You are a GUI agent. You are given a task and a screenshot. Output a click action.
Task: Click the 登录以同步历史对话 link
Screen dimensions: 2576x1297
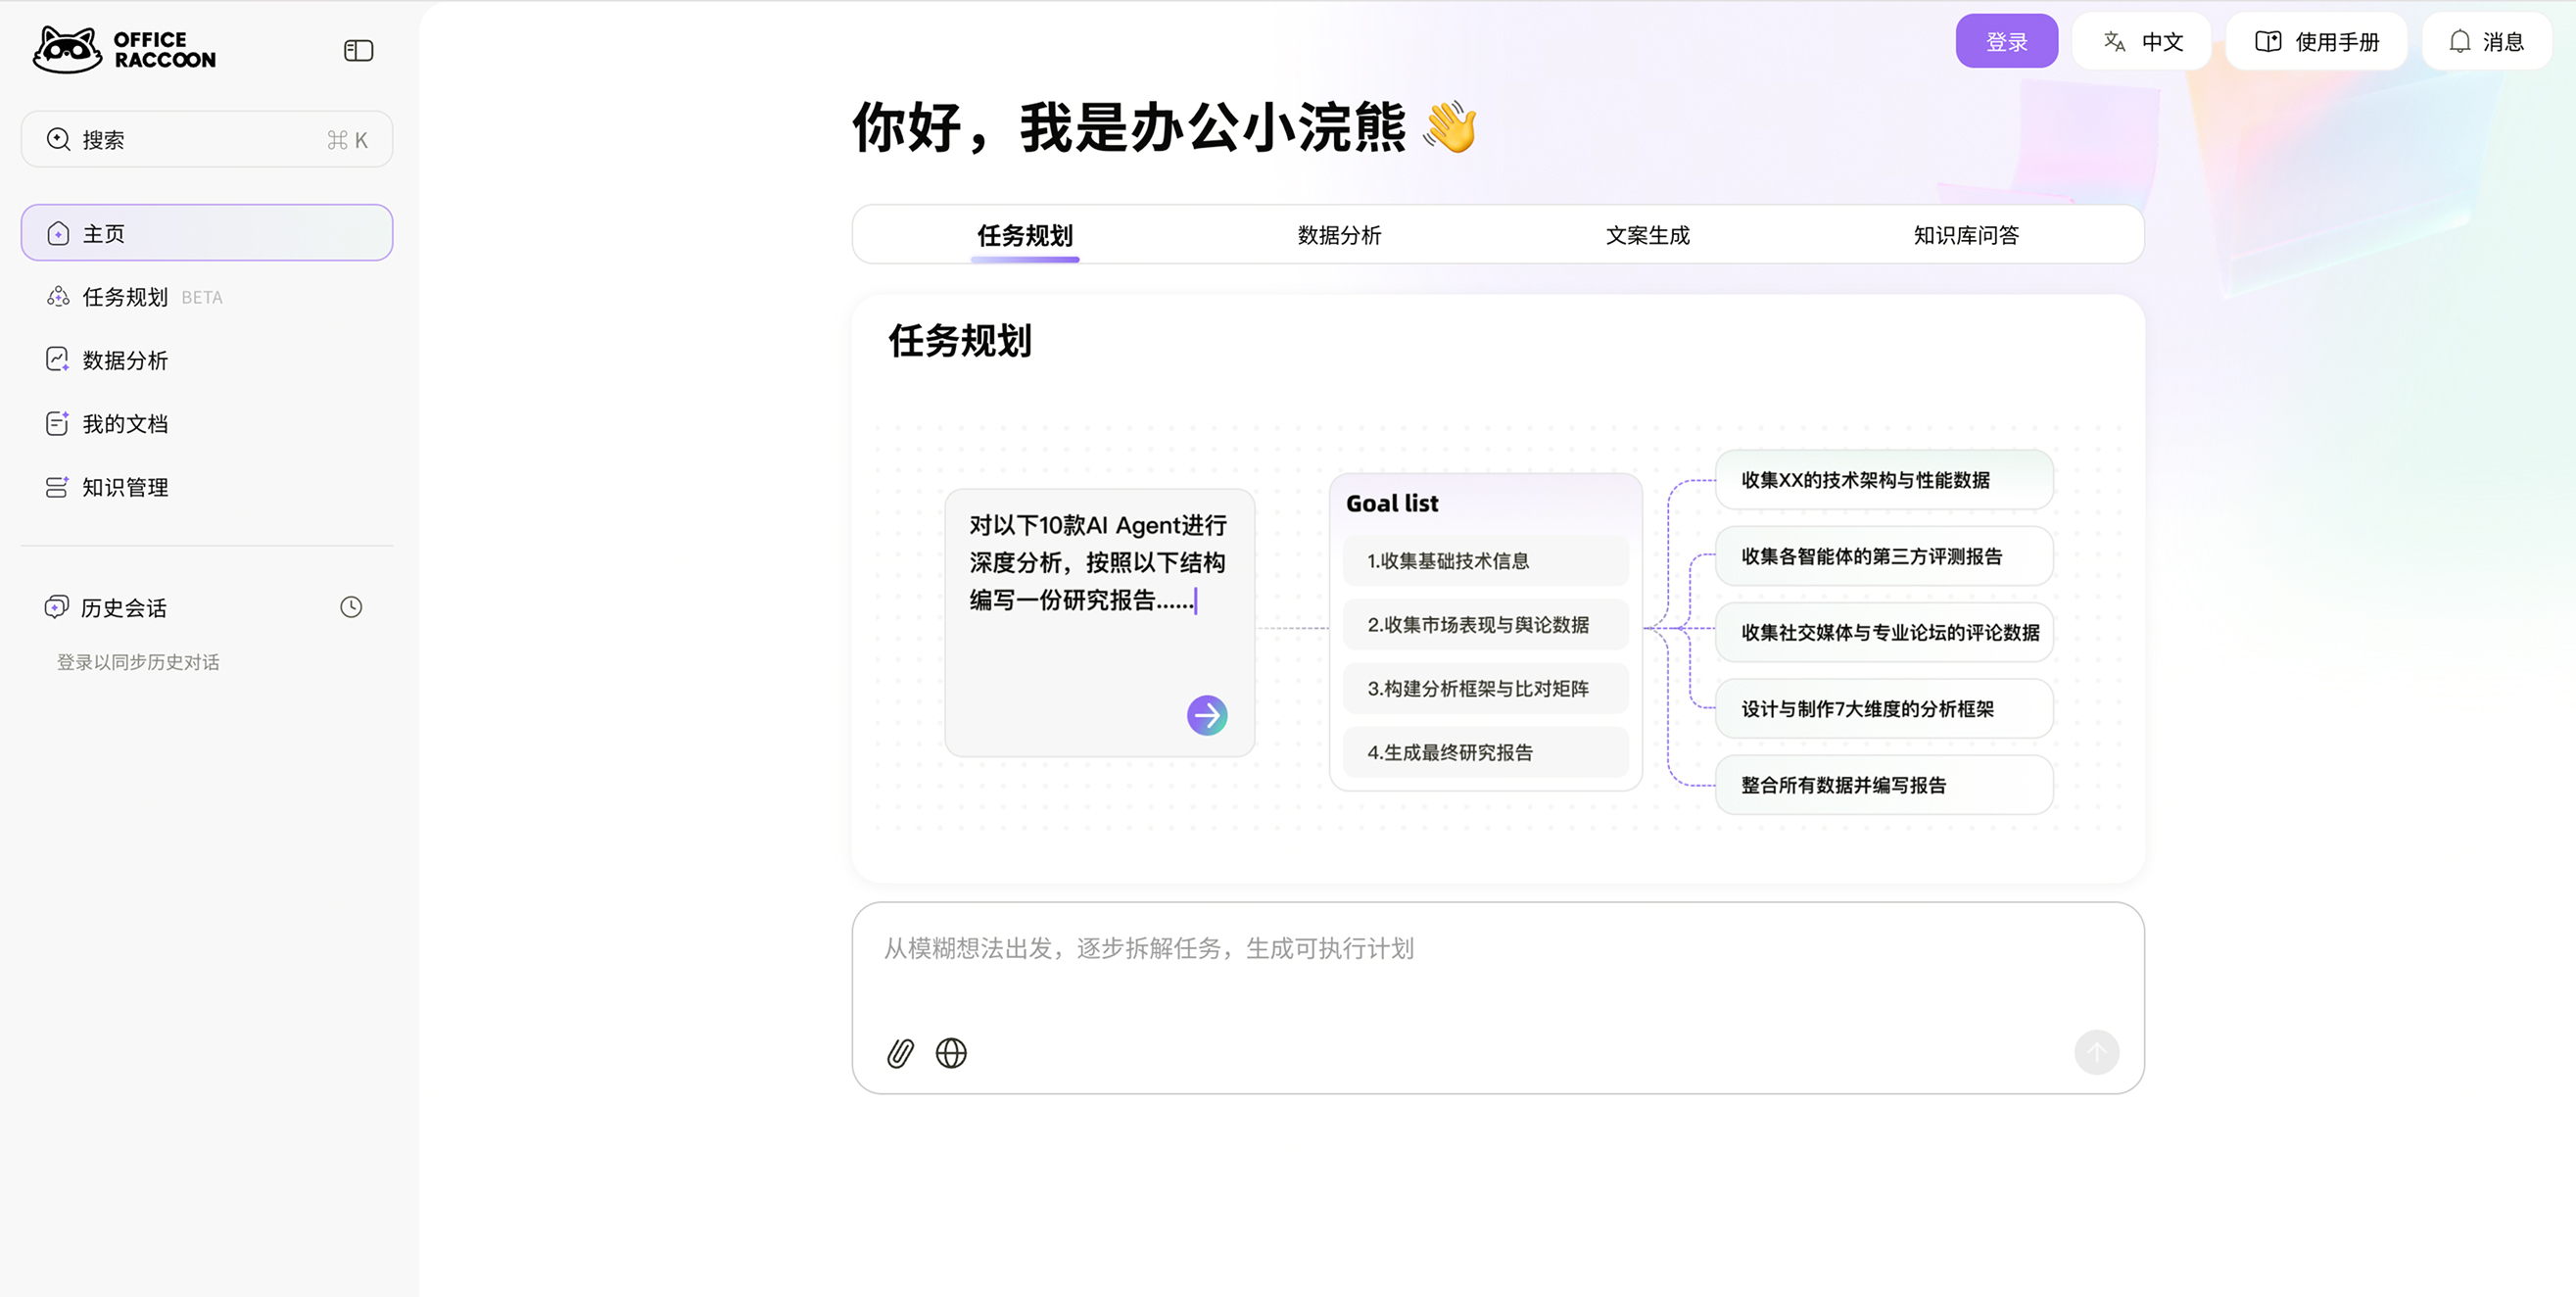coord(139,661)
